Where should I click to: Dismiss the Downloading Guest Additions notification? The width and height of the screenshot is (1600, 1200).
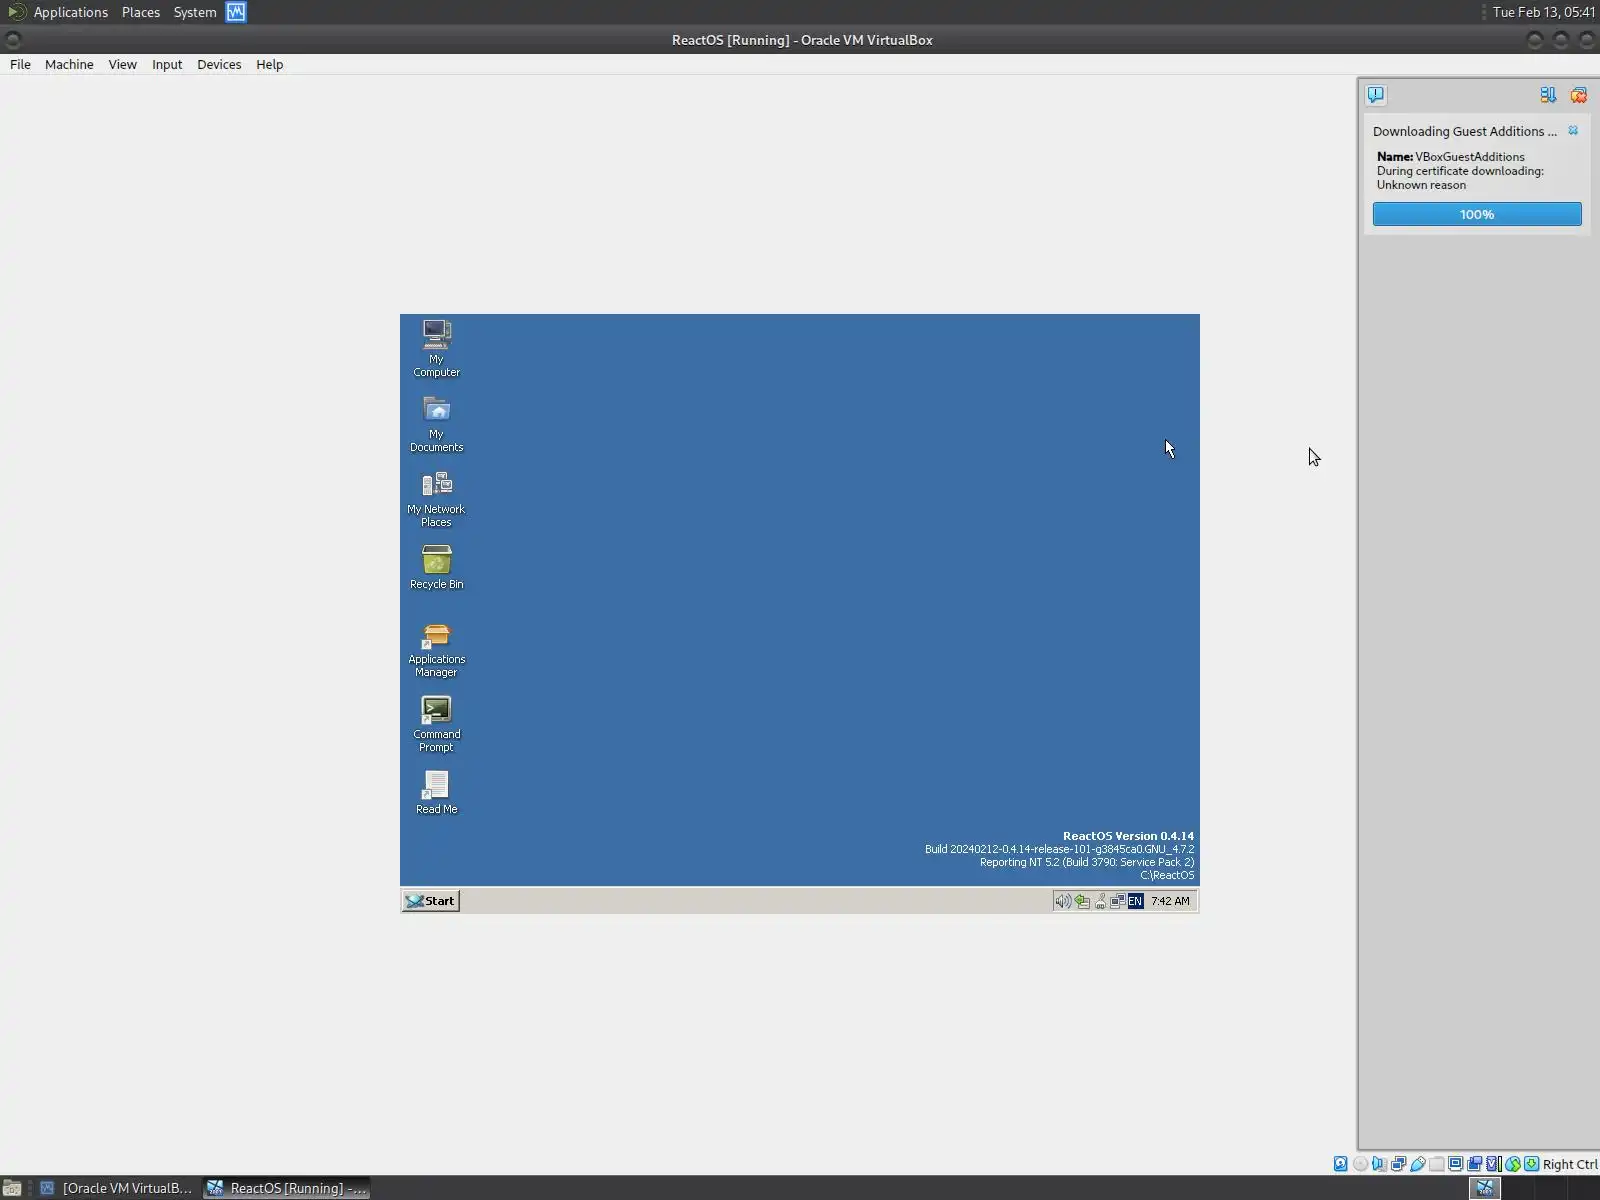click(1573, 131)
